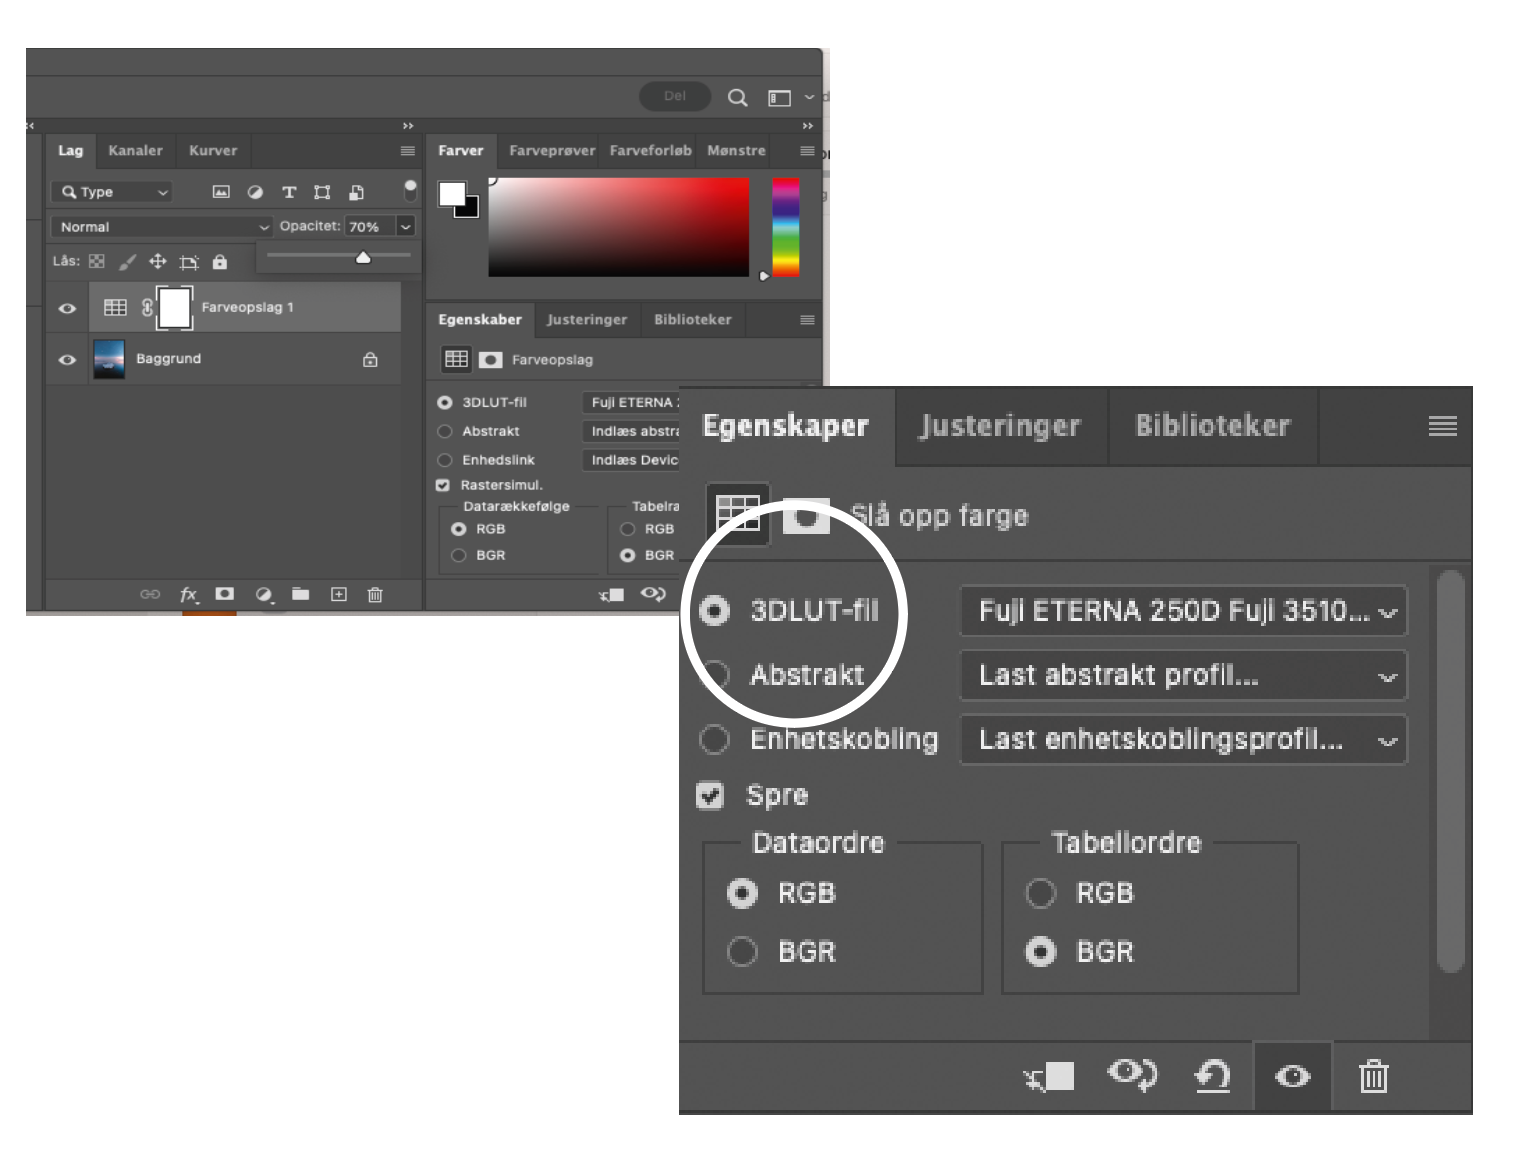The width and height of the screenshot is (1535, 1152).
Task: Add a layer mask from Lag panel footer
Action: click(225, 594)
